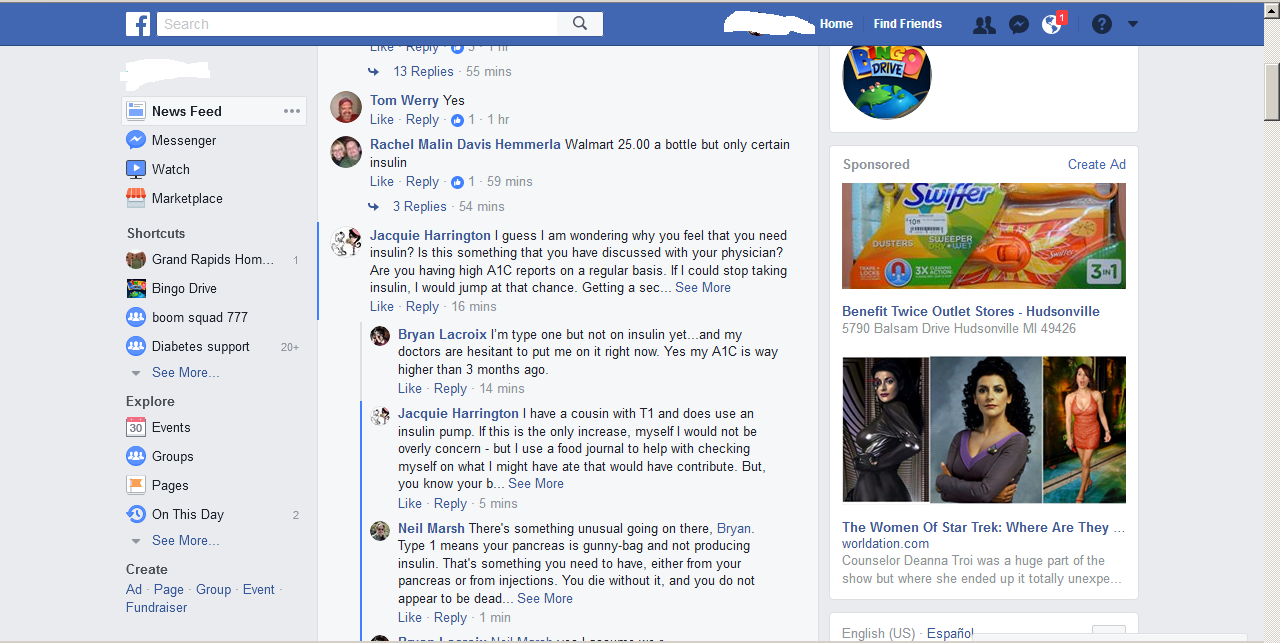The height and width of the screenshot is (643, 1284).
Task: Click Fundraiser link under Create
Action: [156, 607]
